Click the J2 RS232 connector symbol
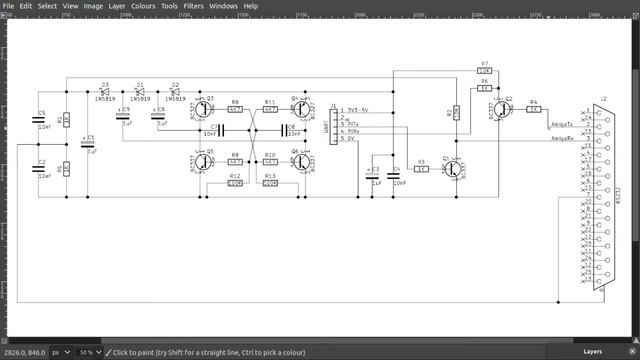The image size is (640, 360). 604,197
